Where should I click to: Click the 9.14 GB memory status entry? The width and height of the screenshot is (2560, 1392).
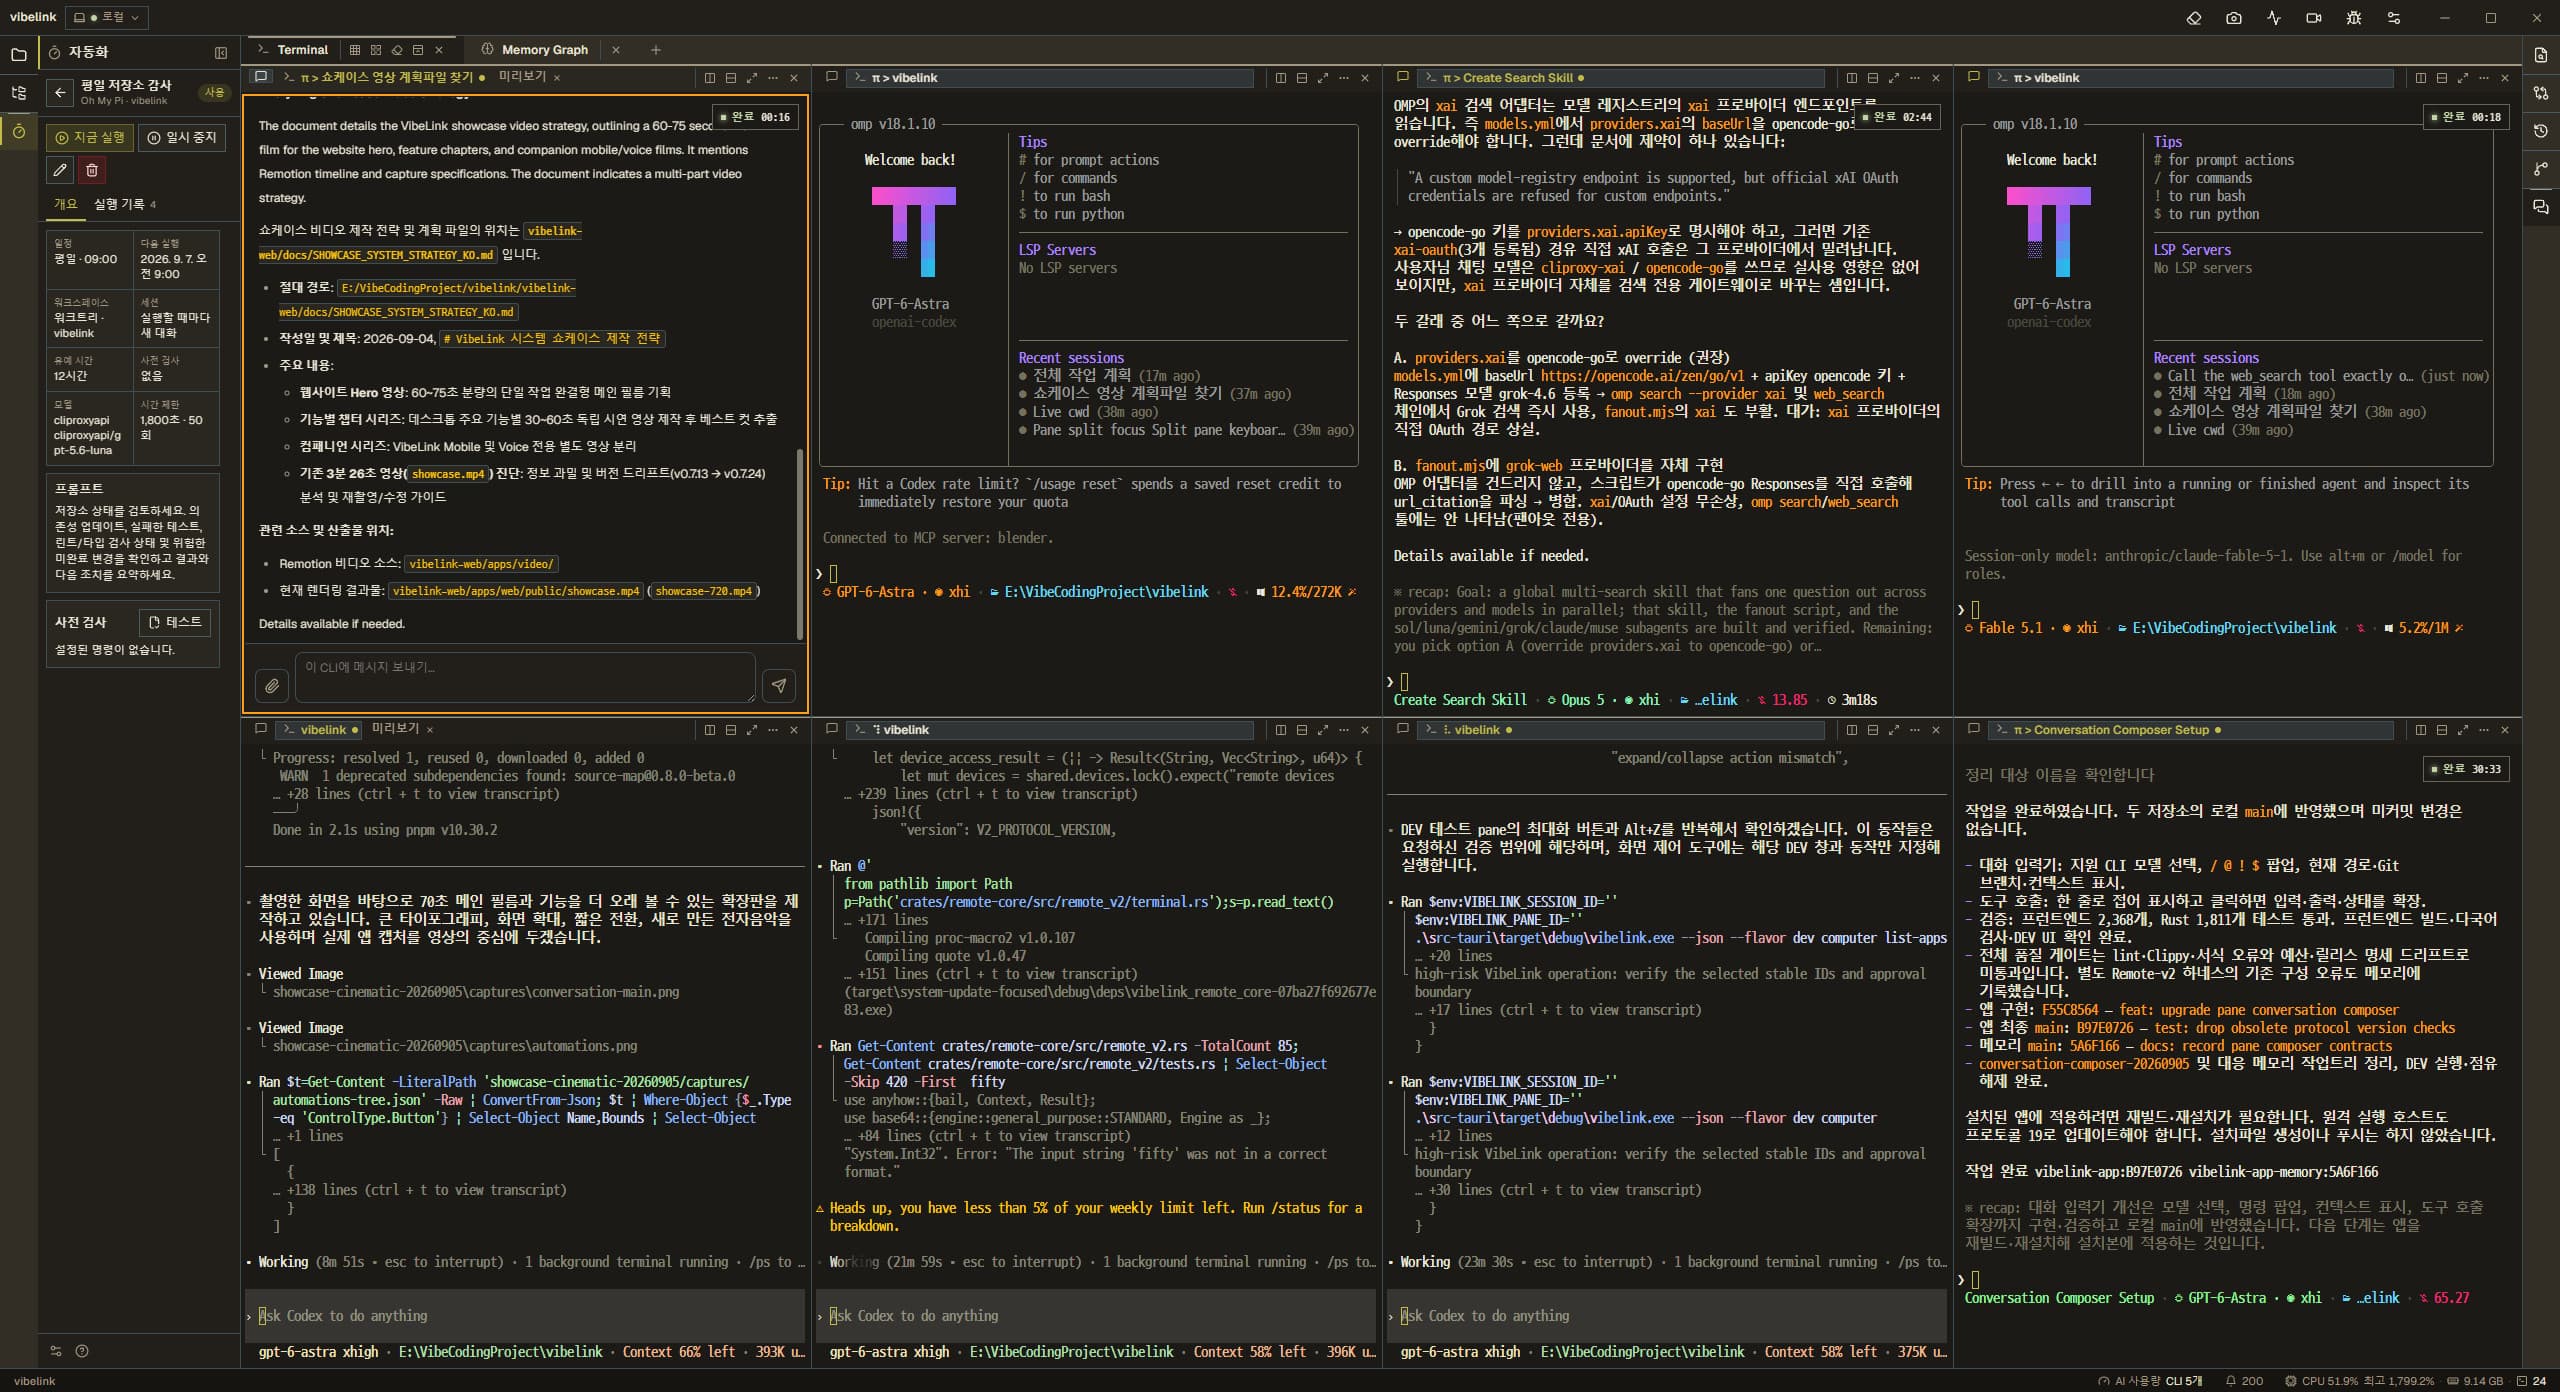[x=2474, y=1381]
